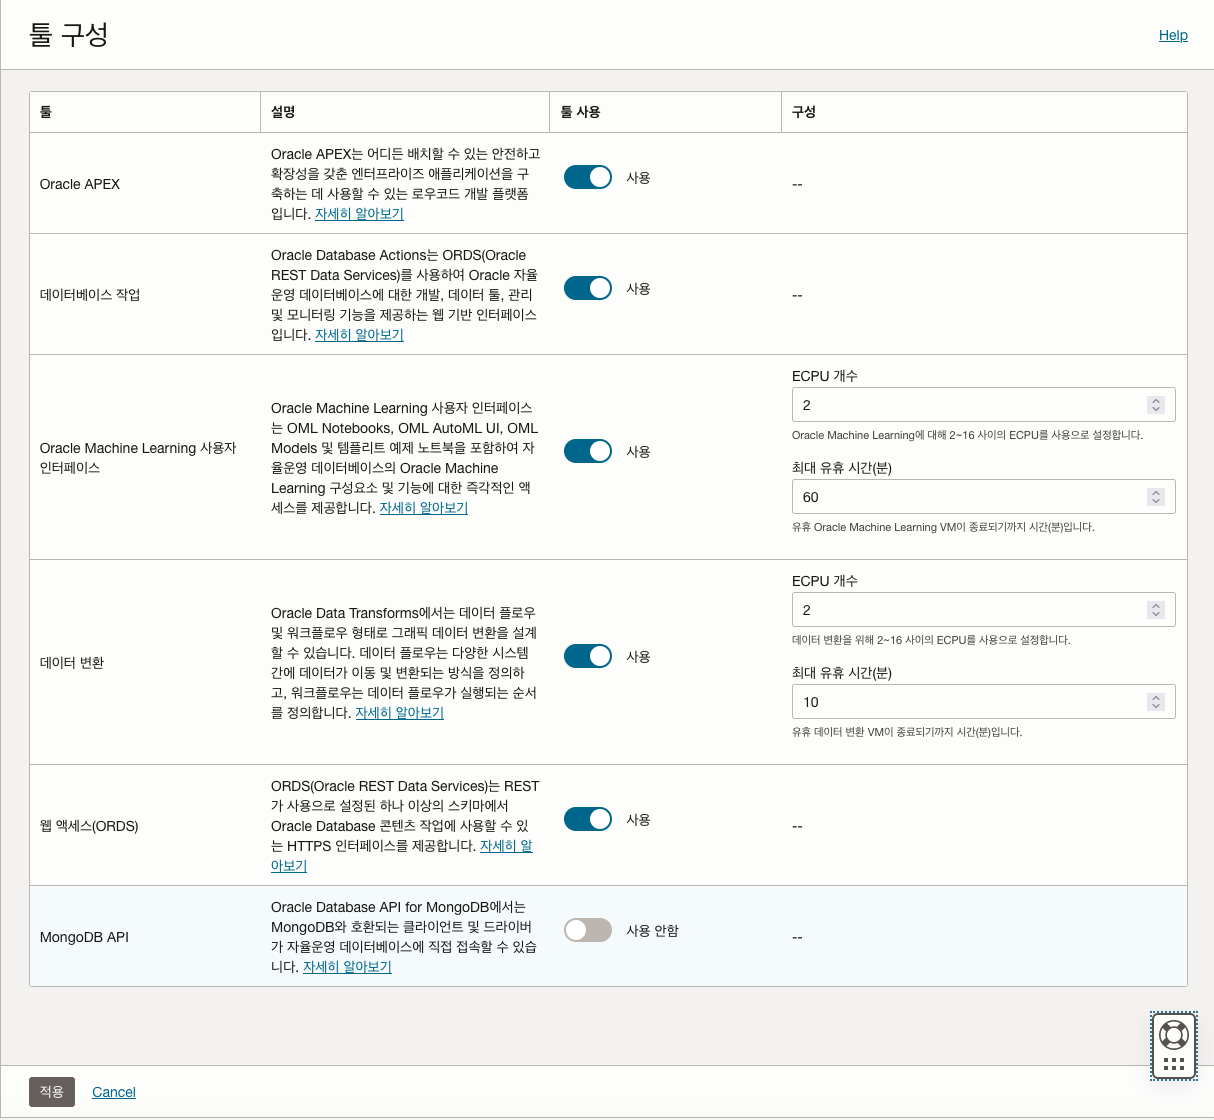Click the 적용 button
1214x1120 pixels.
click(x=52, y=1091)
